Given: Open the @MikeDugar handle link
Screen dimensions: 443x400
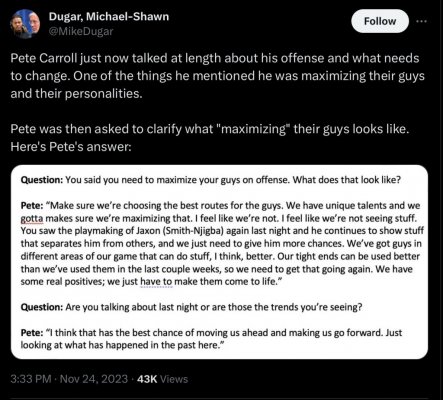Looking at the screenshot, I should pyautogui.click(x=81, y=31).
